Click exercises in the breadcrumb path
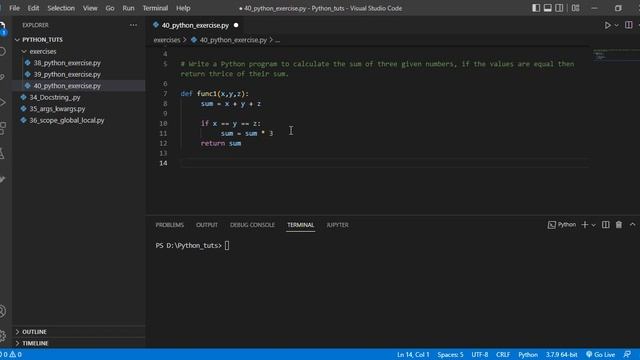 click(167, 40)
